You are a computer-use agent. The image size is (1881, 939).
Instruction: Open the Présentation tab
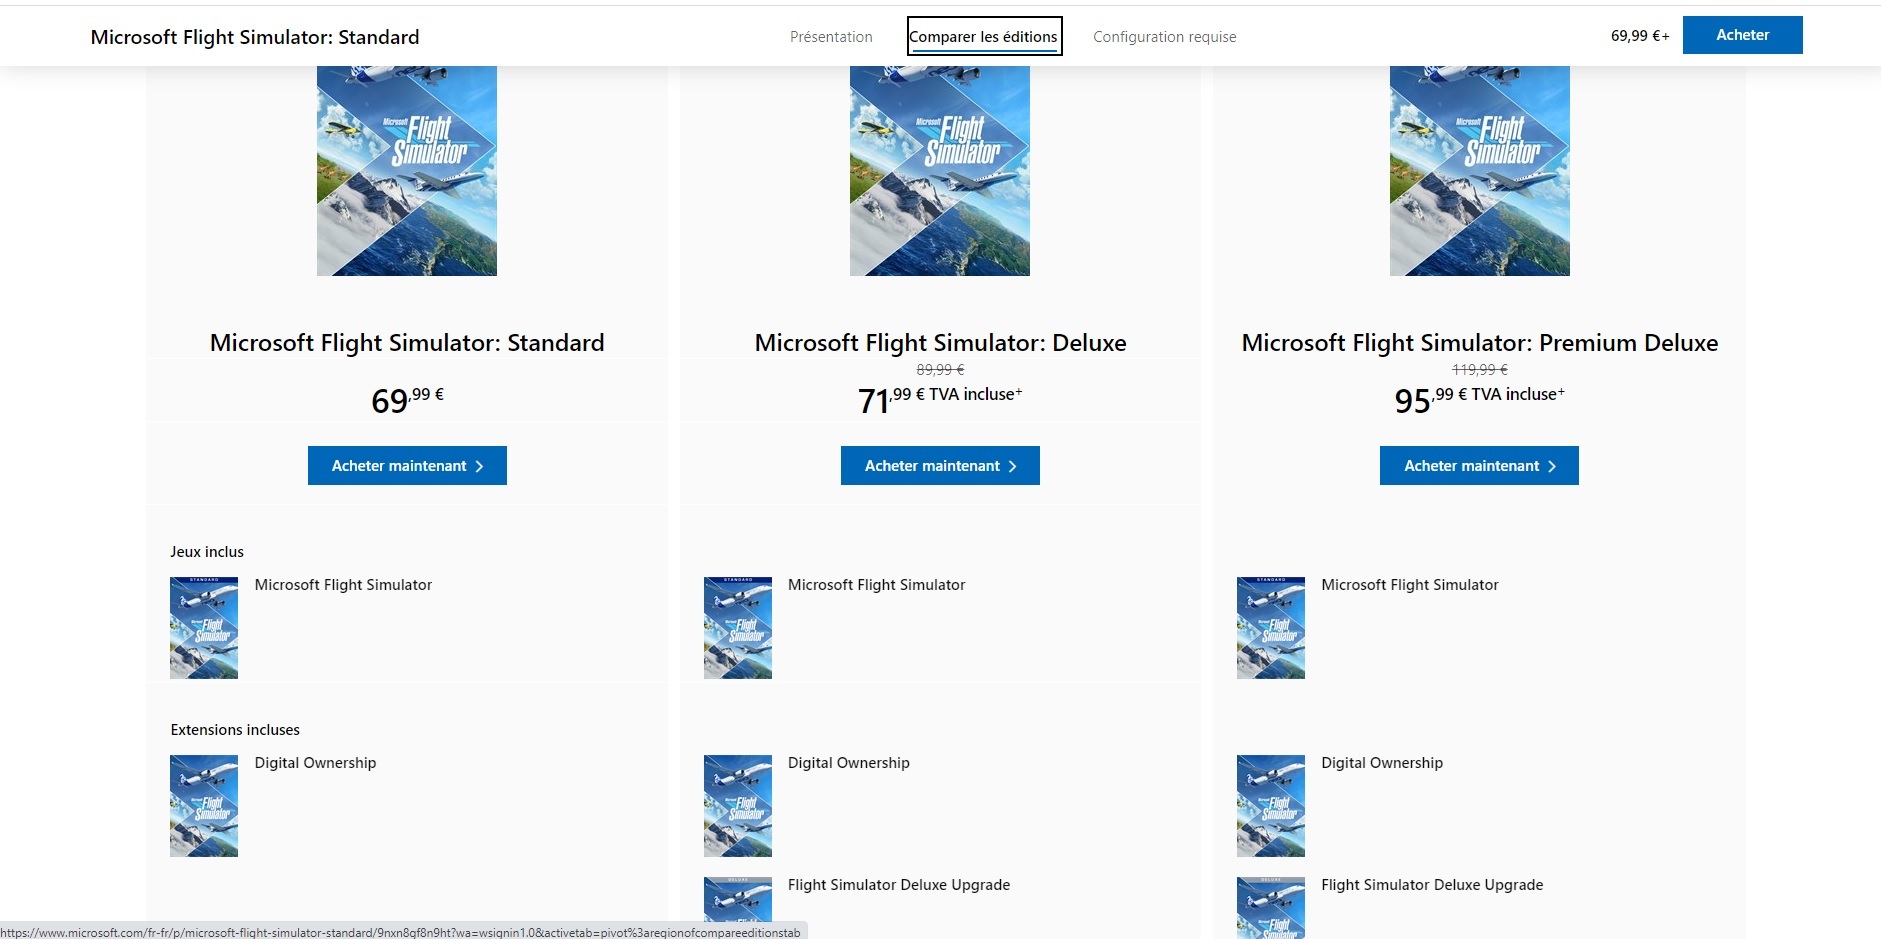831,37
